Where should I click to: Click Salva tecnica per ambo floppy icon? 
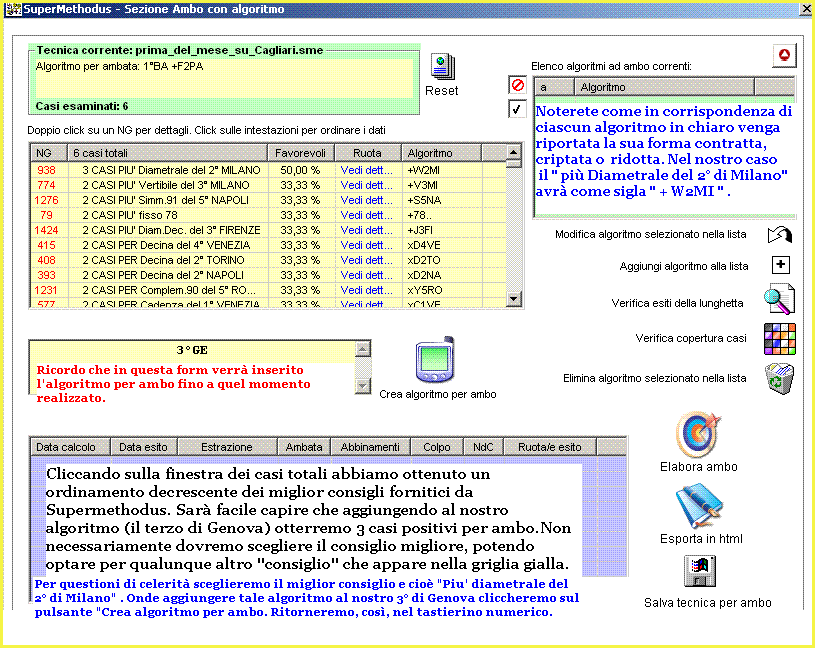(700, 572)
